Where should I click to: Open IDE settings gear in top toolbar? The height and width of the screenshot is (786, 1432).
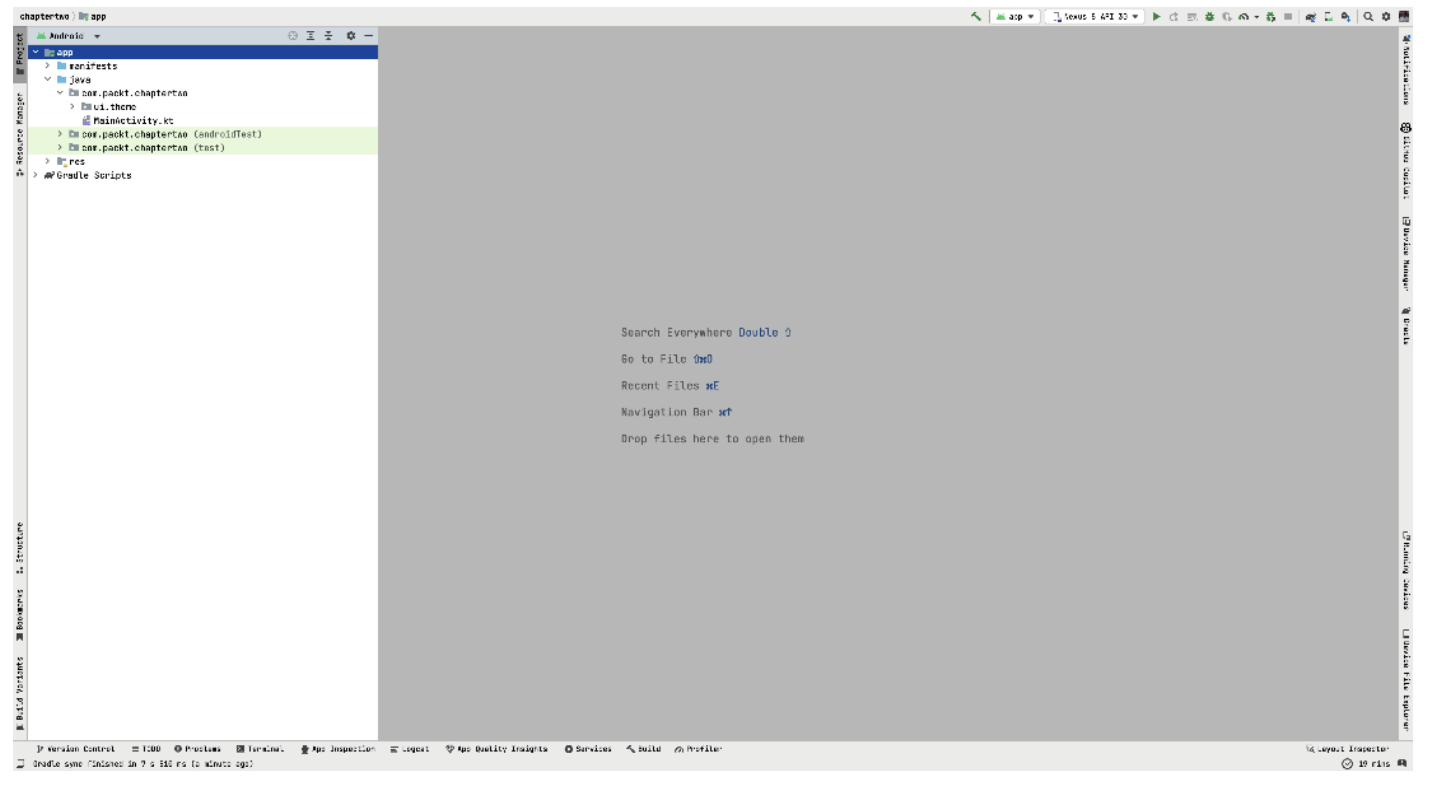click(x=1386, y=17)
